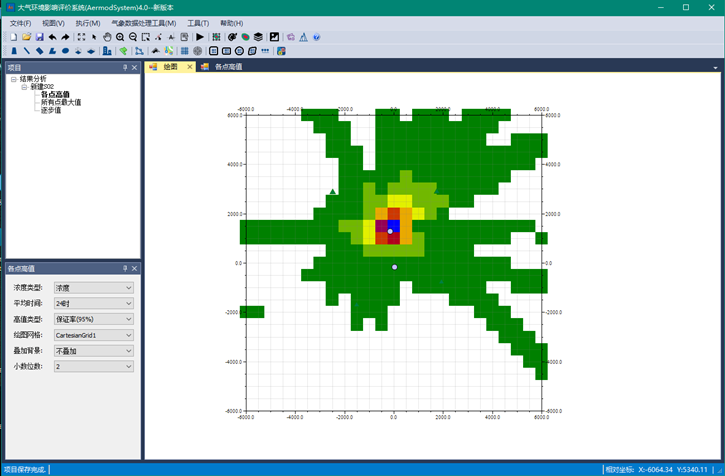
Task: Click the Open folder icon
Action: [26, 37]
